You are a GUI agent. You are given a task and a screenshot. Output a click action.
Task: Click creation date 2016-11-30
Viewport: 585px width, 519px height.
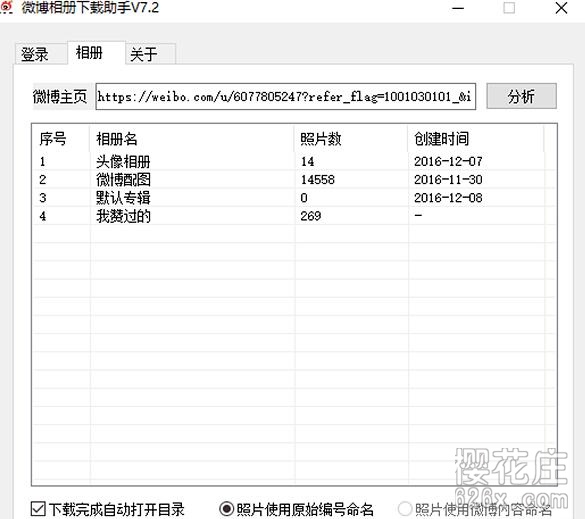coord(448,180)
